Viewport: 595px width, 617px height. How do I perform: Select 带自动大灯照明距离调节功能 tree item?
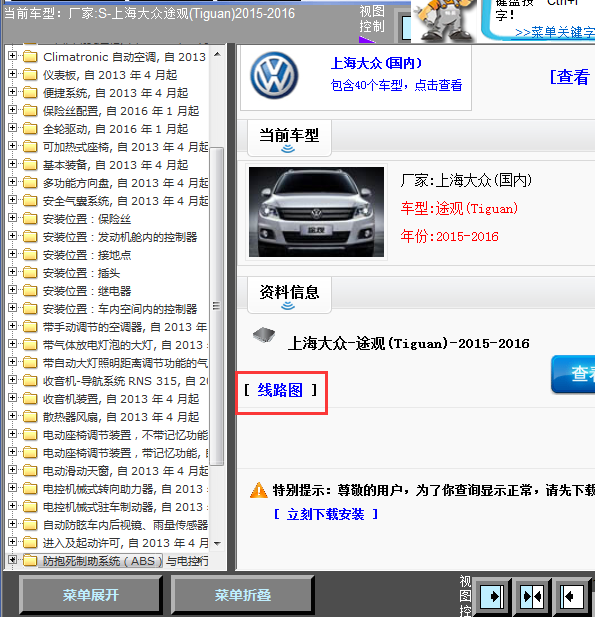(x=126, y=363)
